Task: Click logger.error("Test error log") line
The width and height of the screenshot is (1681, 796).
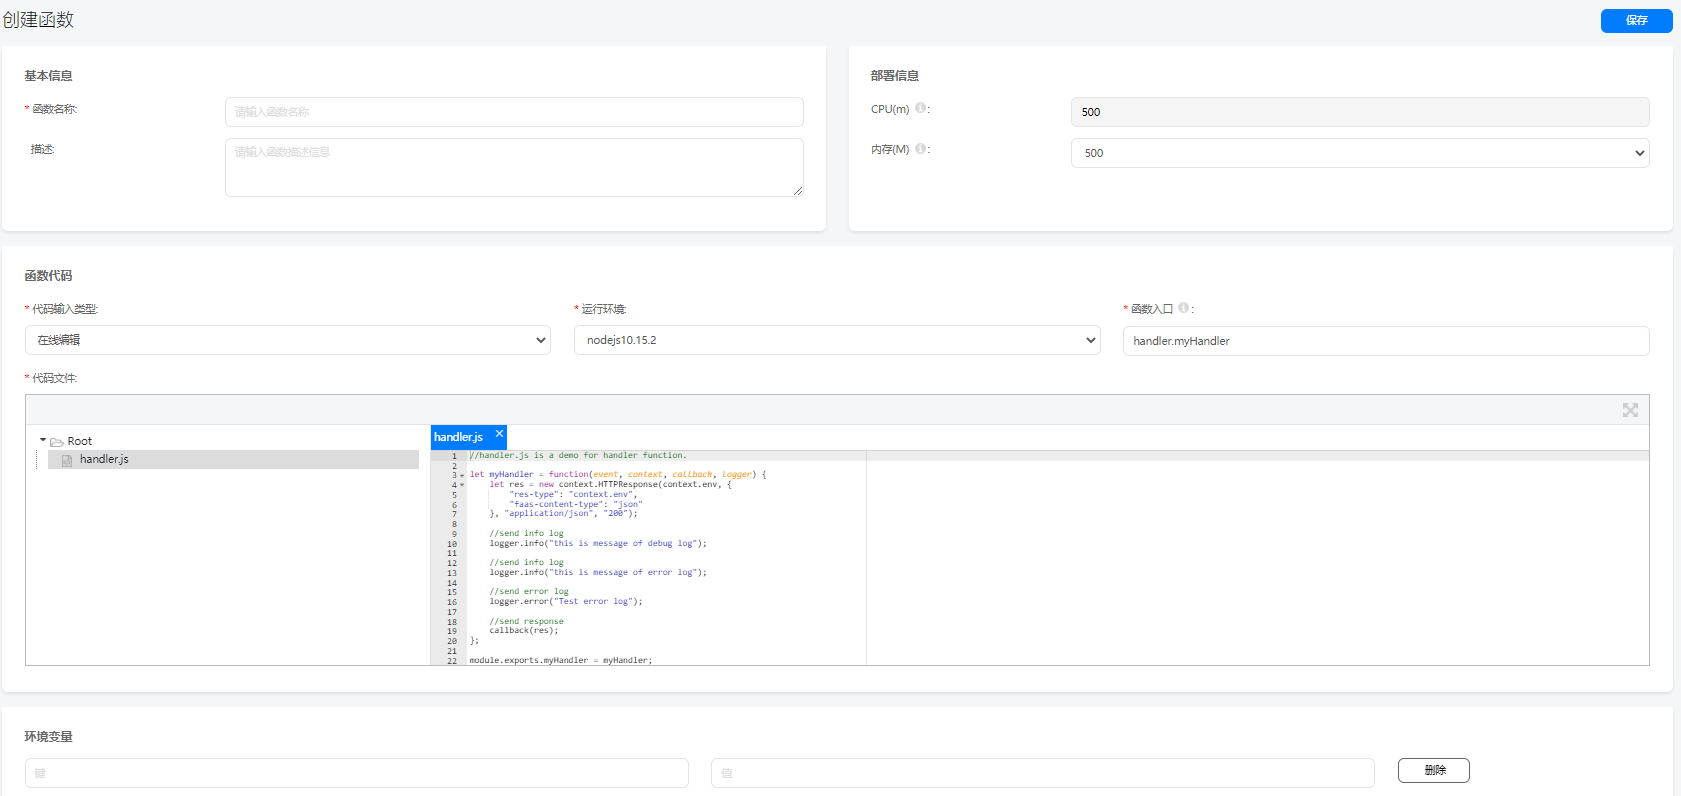Action: point(566,601)
